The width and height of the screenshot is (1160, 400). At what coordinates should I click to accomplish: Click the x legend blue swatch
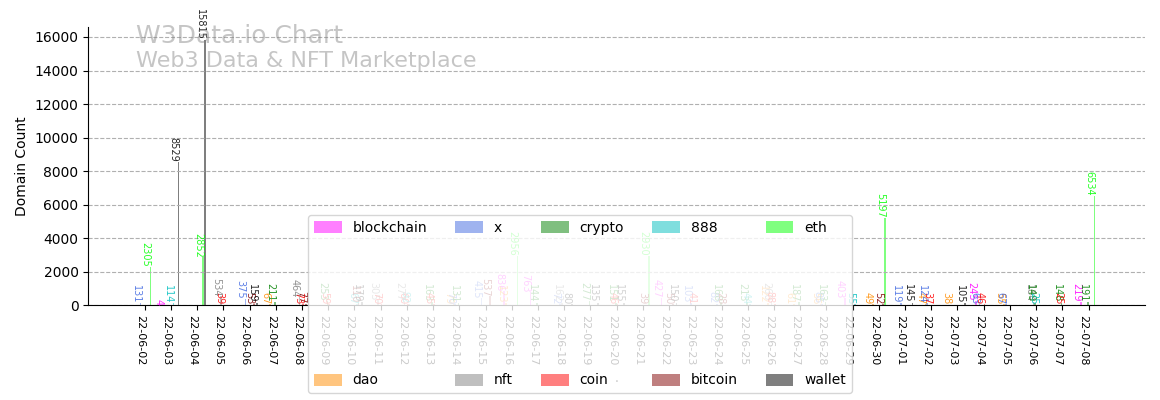coord(469,227)
